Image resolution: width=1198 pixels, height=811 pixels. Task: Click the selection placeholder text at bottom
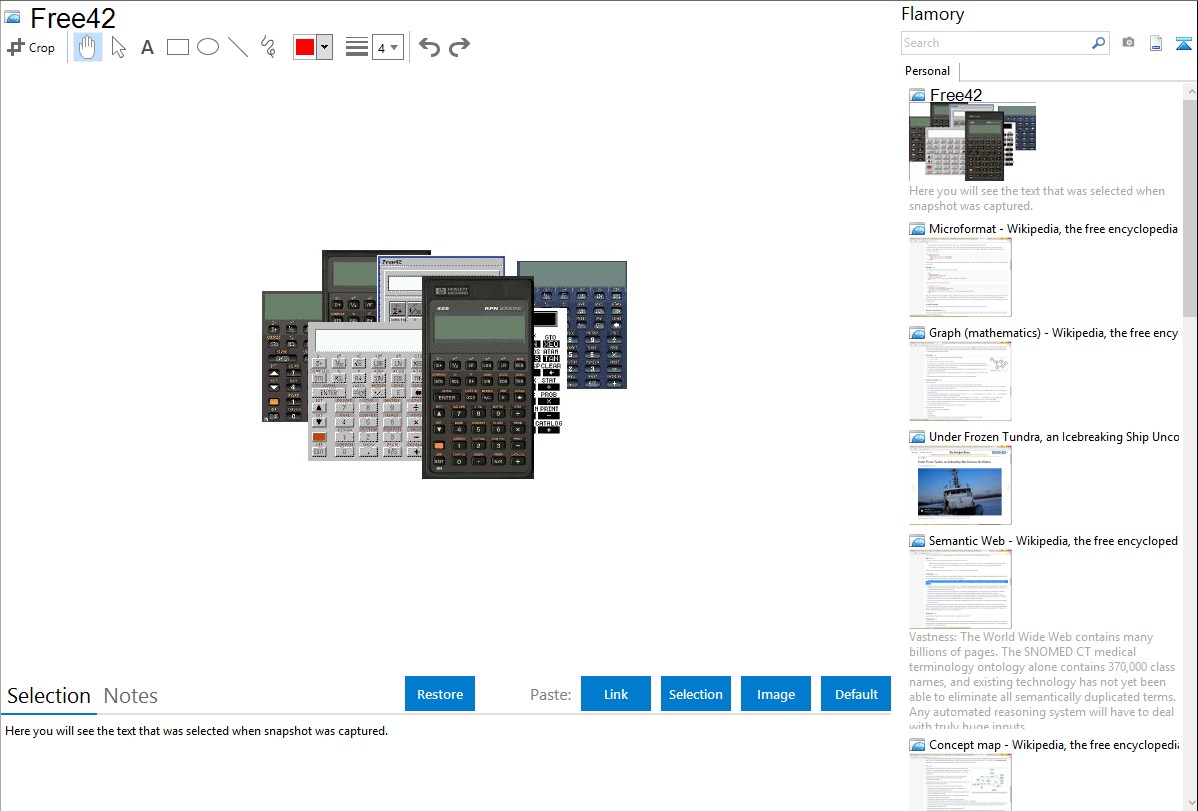tap(196, 731)
